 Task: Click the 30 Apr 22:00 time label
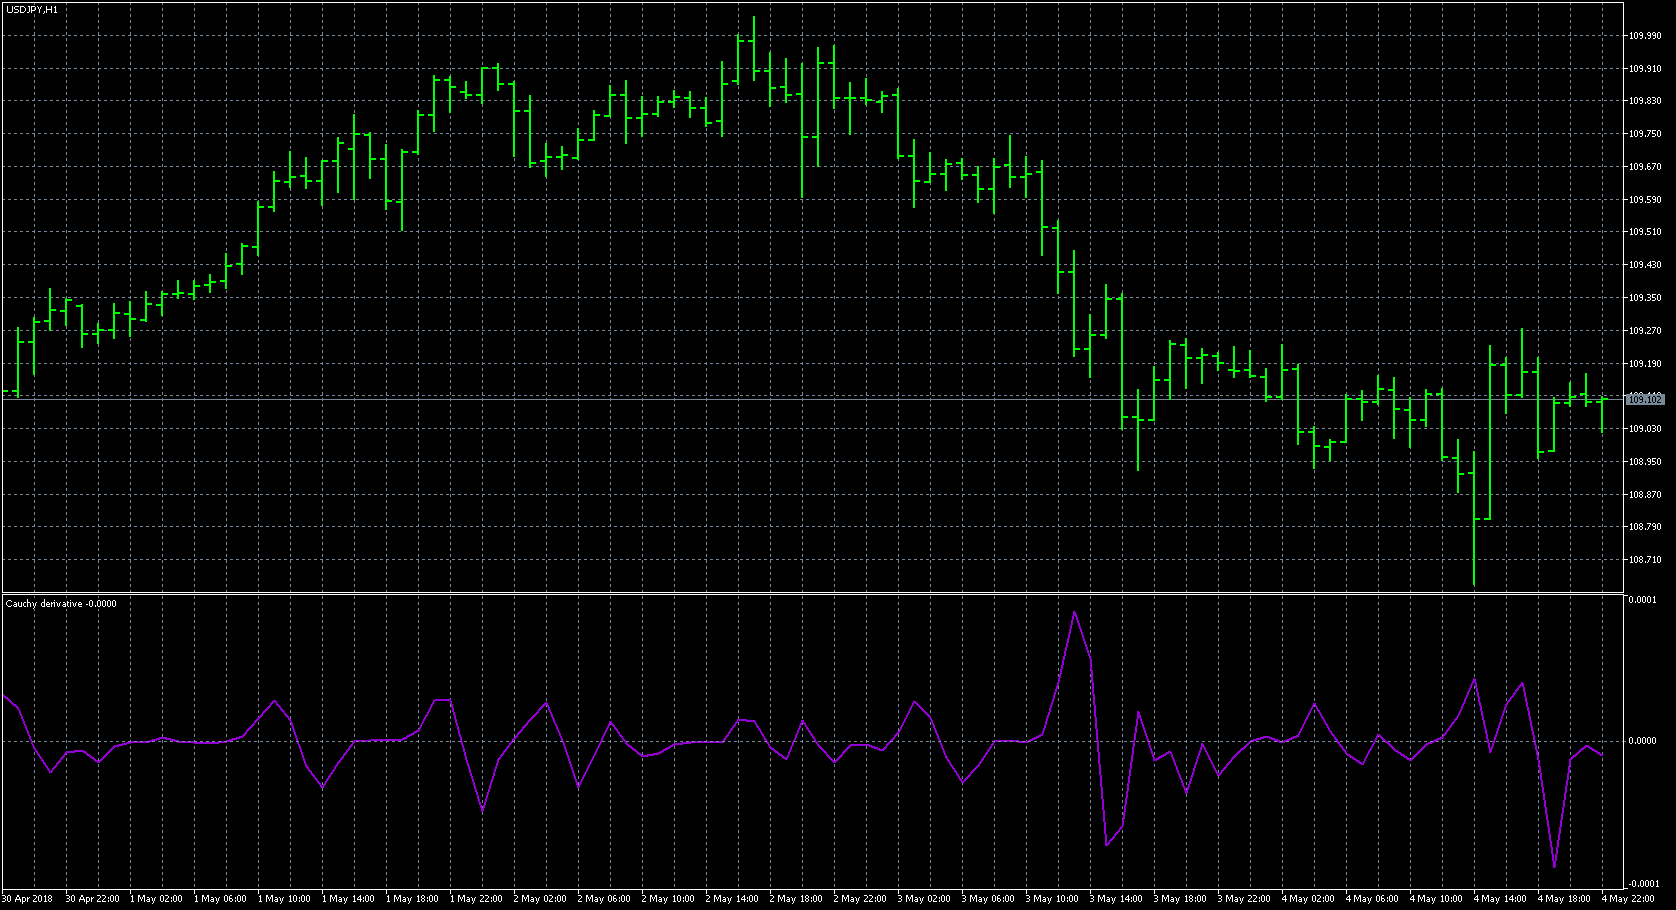tap(93, 899)
